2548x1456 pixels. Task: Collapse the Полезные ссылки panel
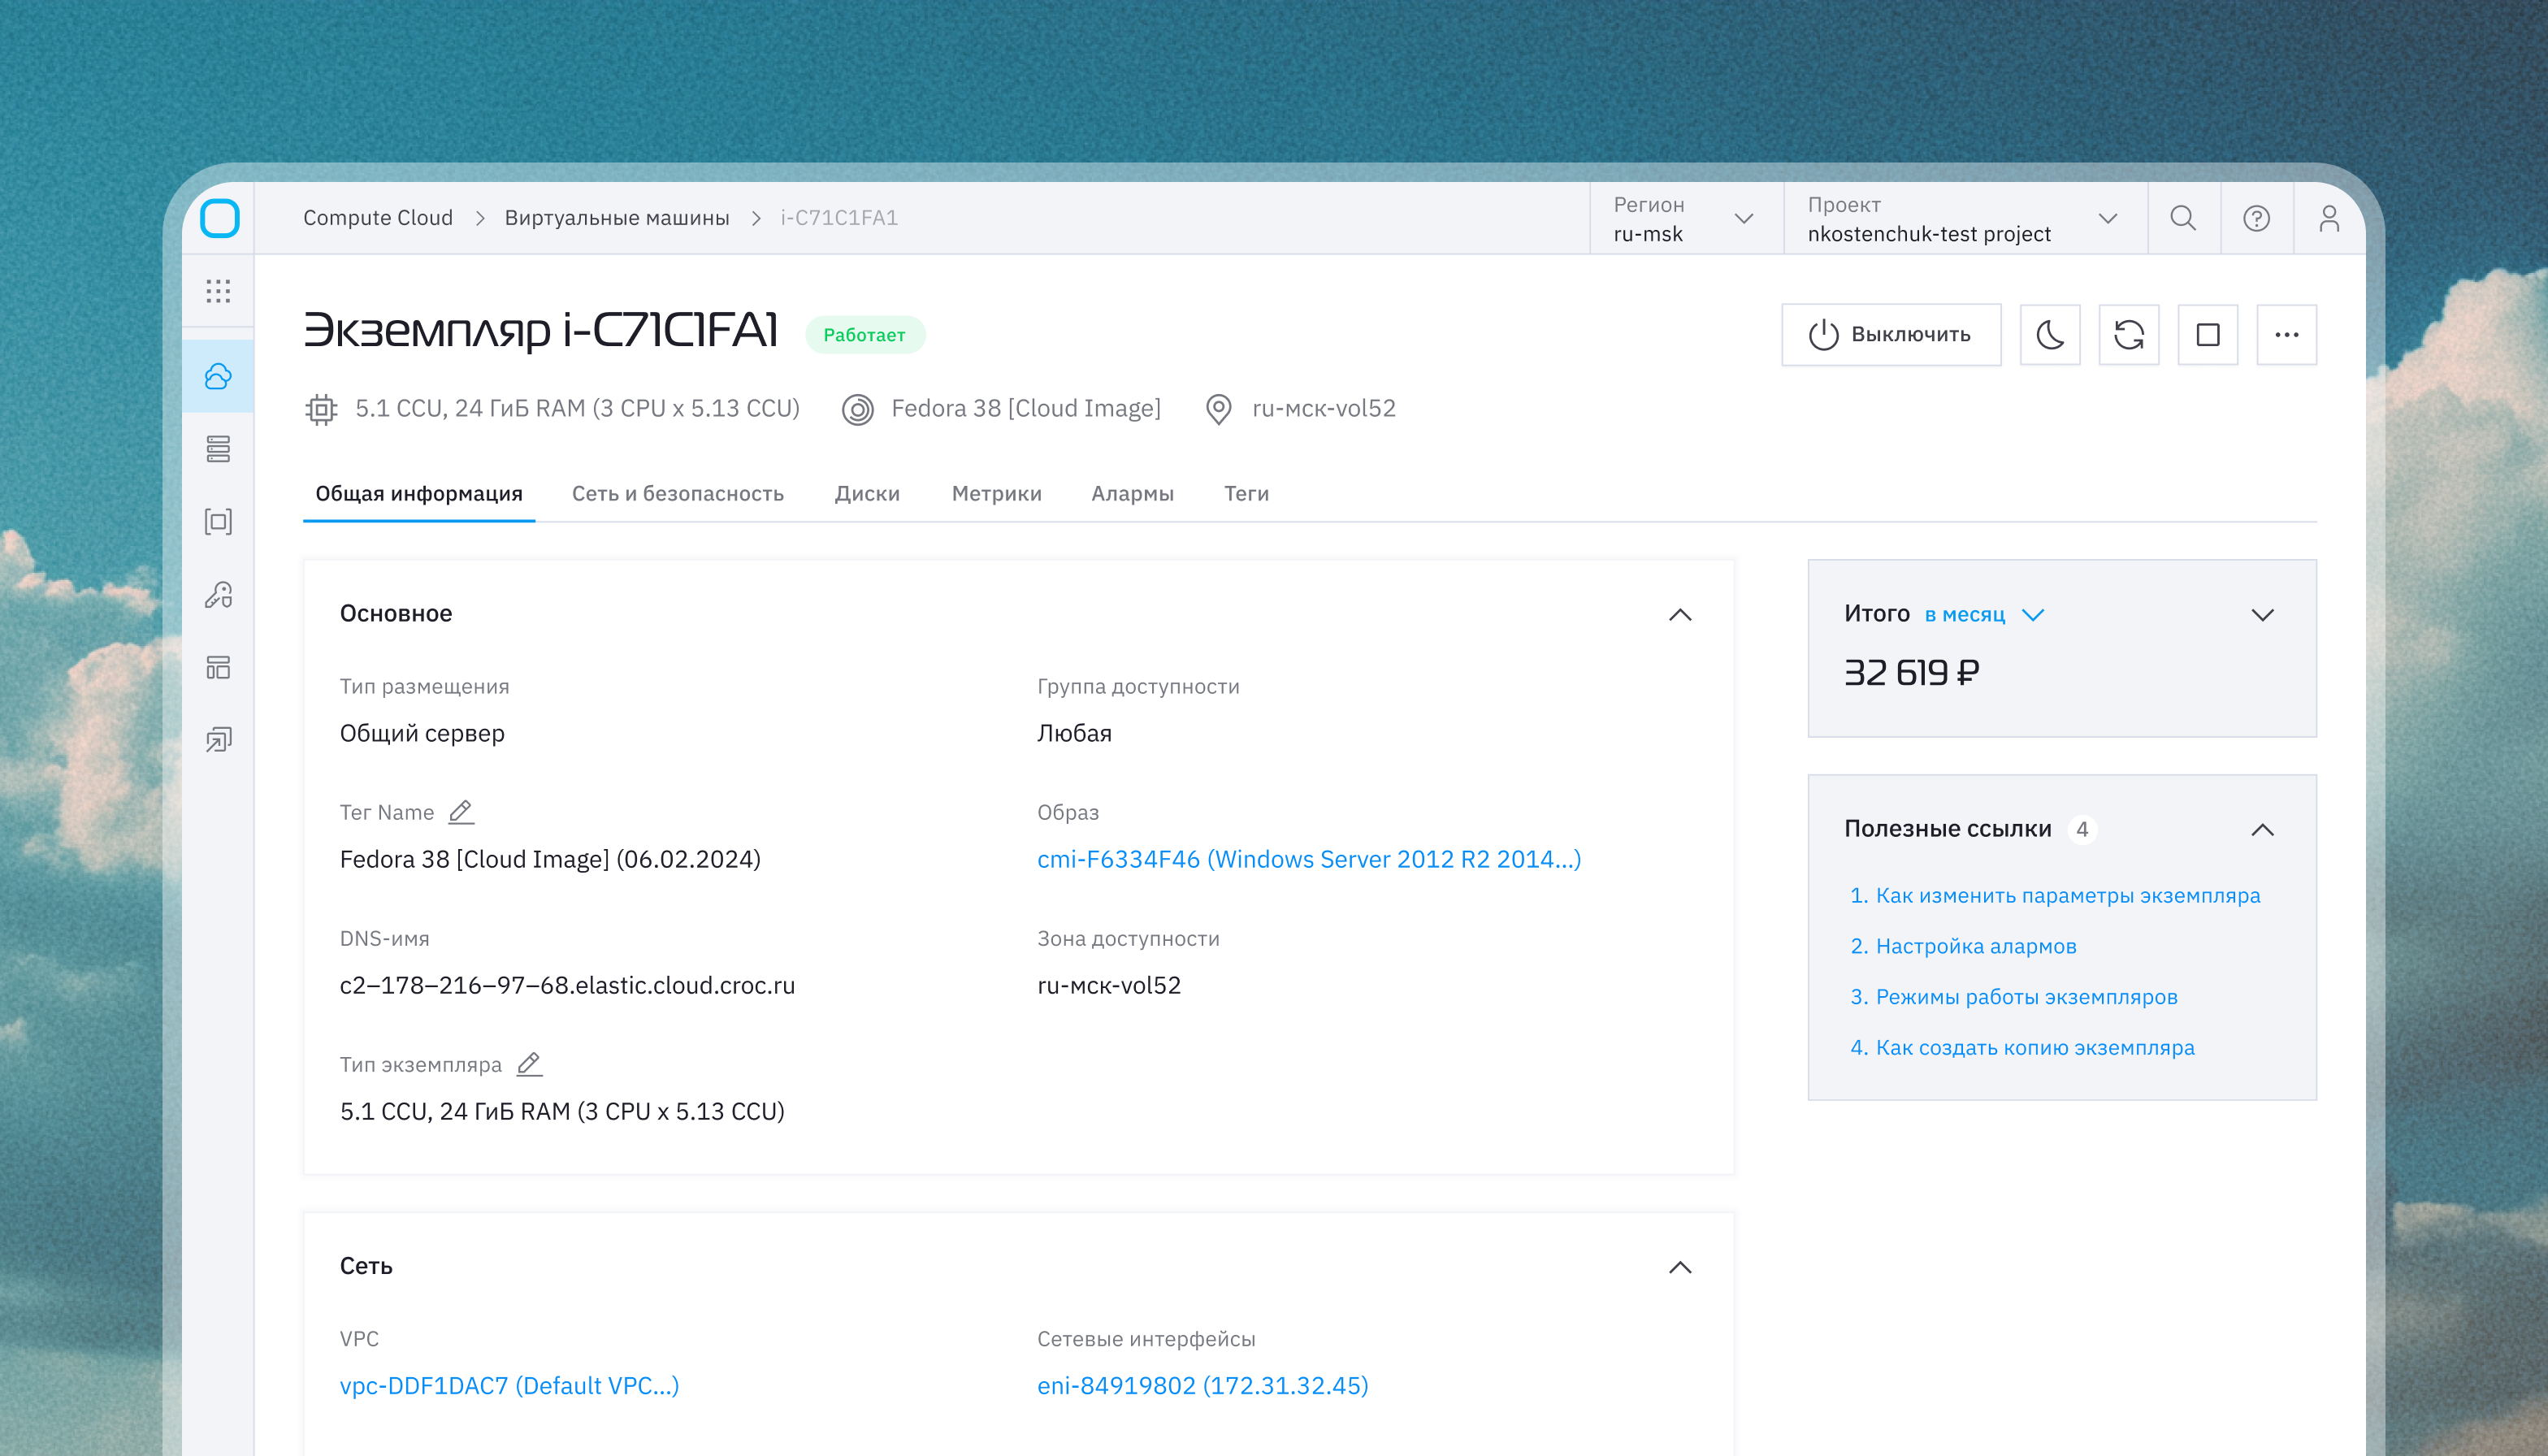pyautogui.click(x=2262, y=830)
